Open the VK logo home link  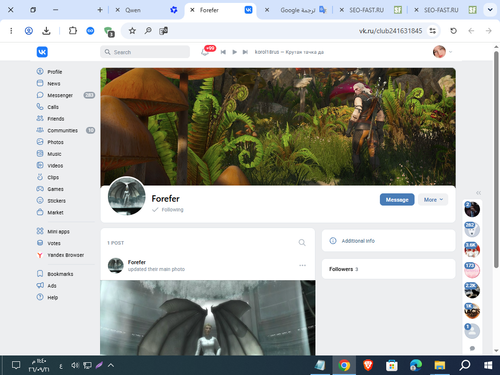[42, 52]
